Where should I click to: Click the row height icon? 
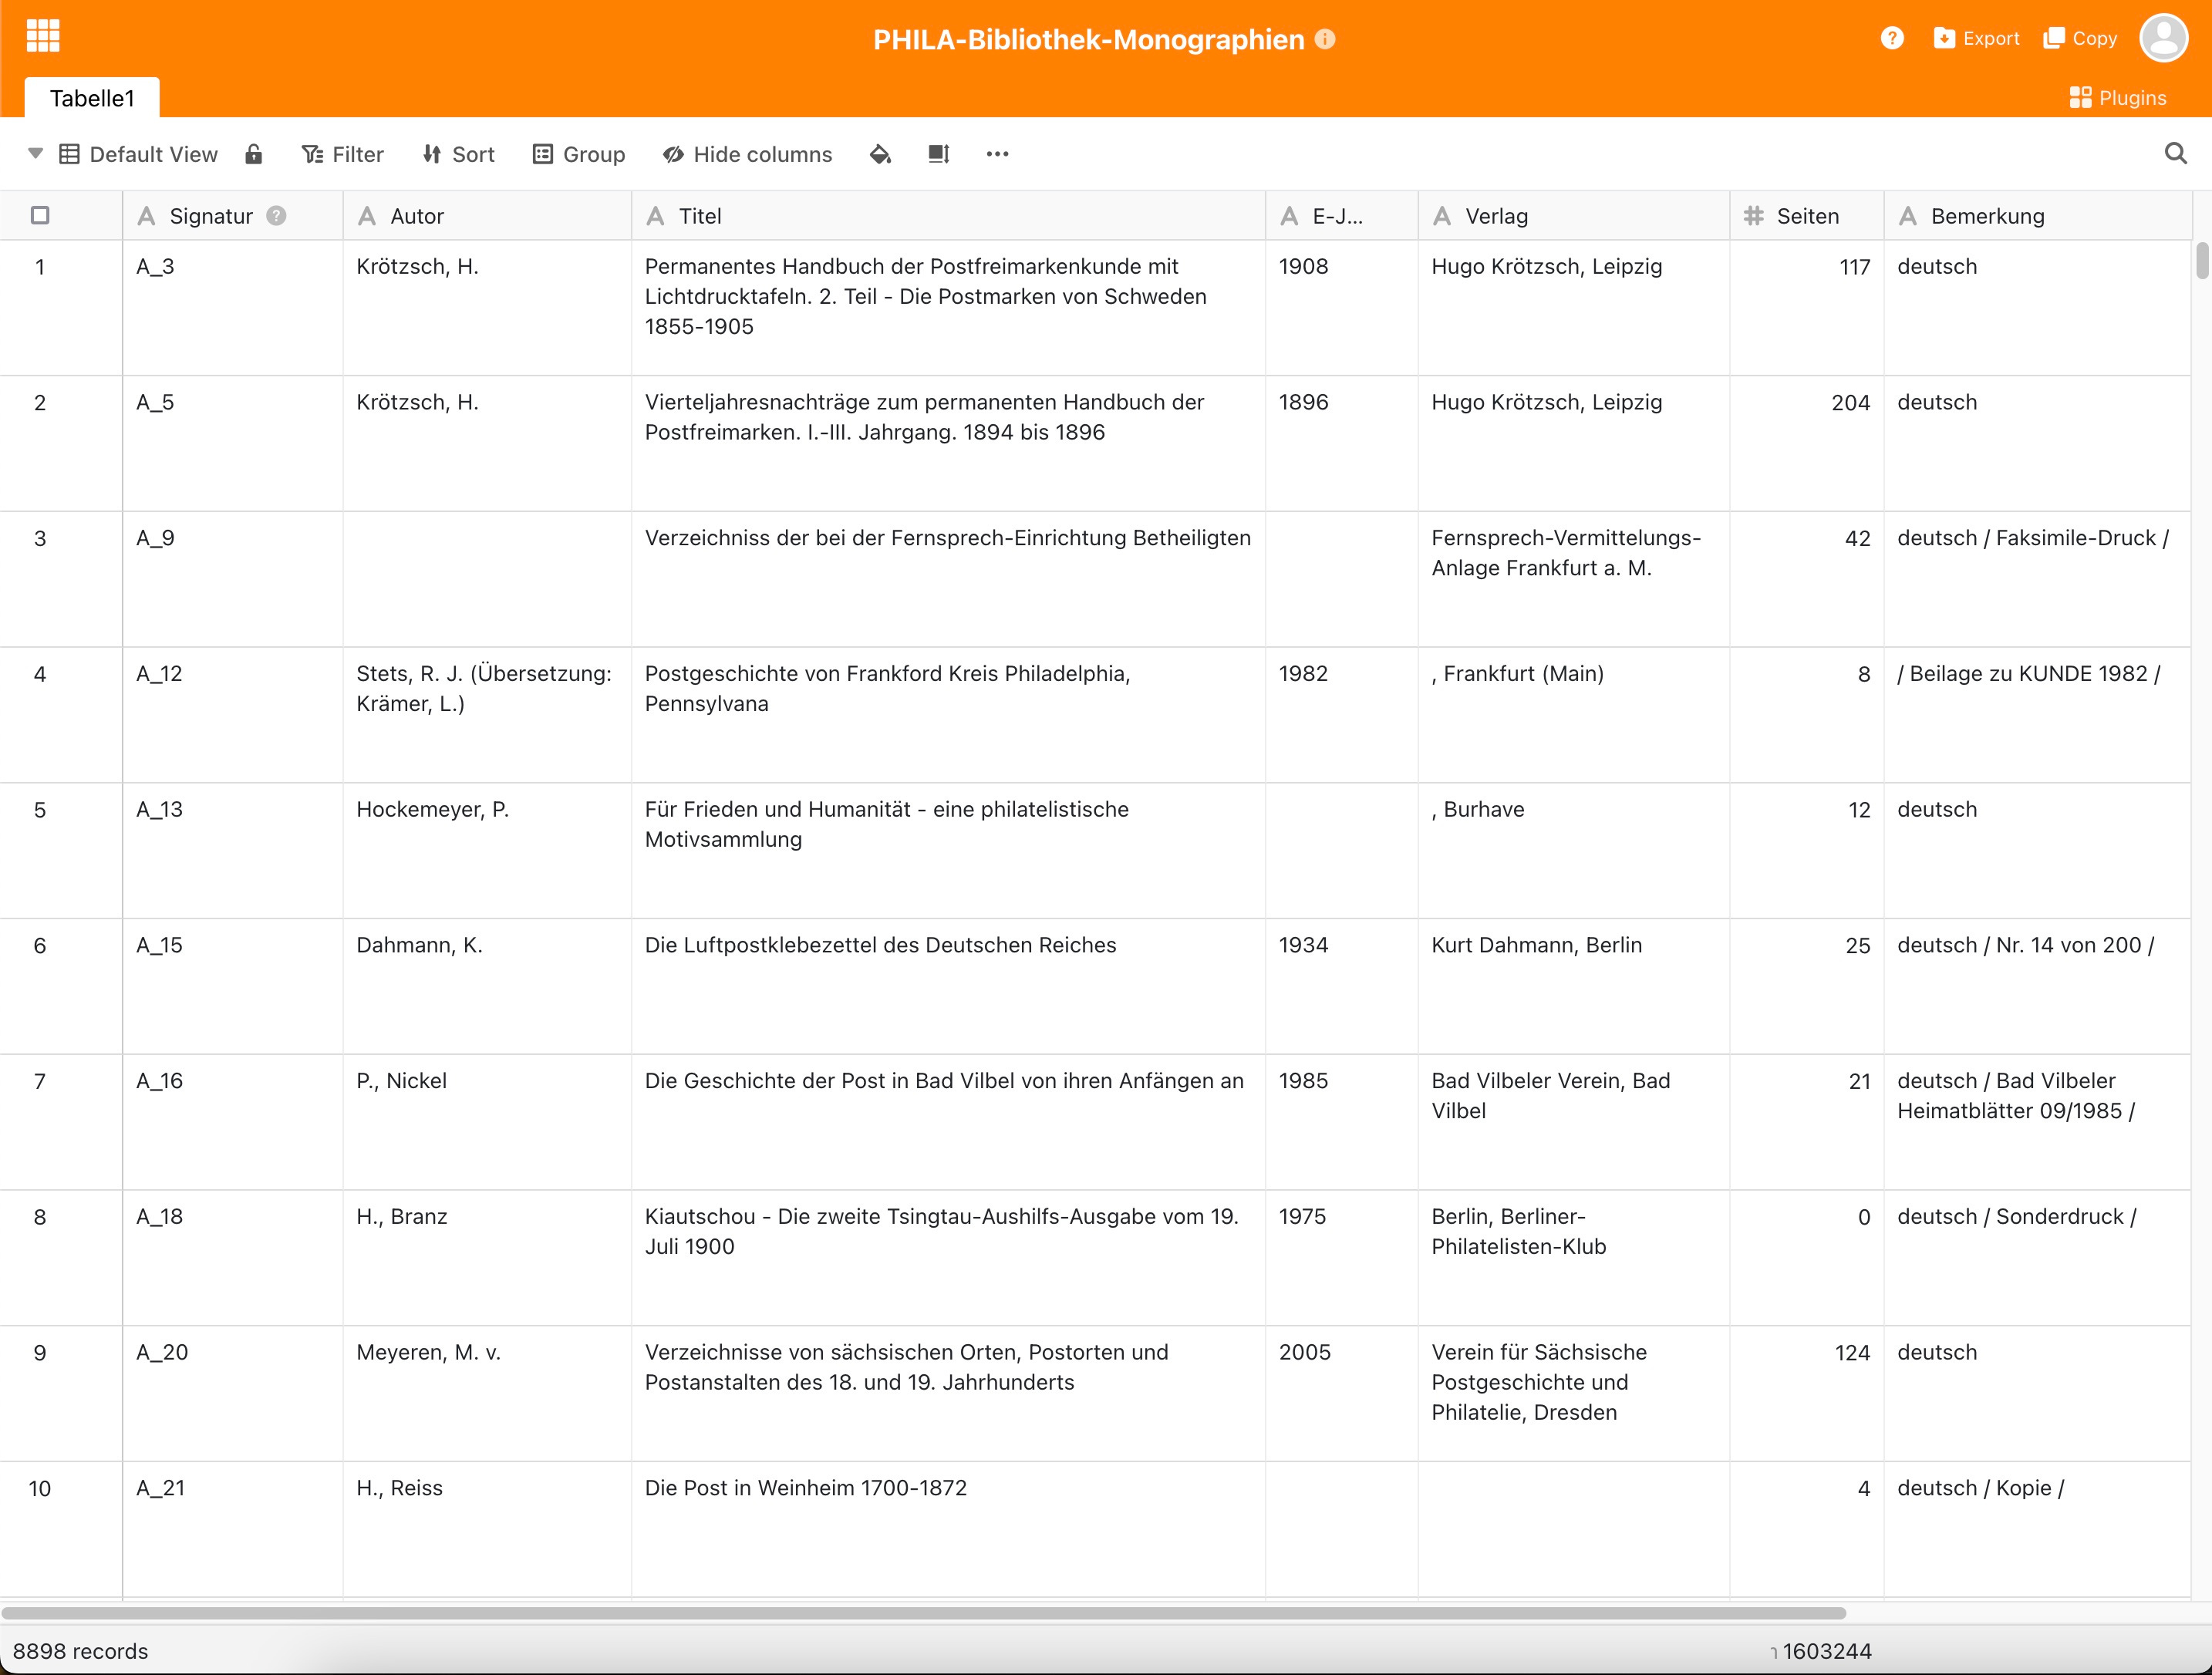[x=938, y=154]
